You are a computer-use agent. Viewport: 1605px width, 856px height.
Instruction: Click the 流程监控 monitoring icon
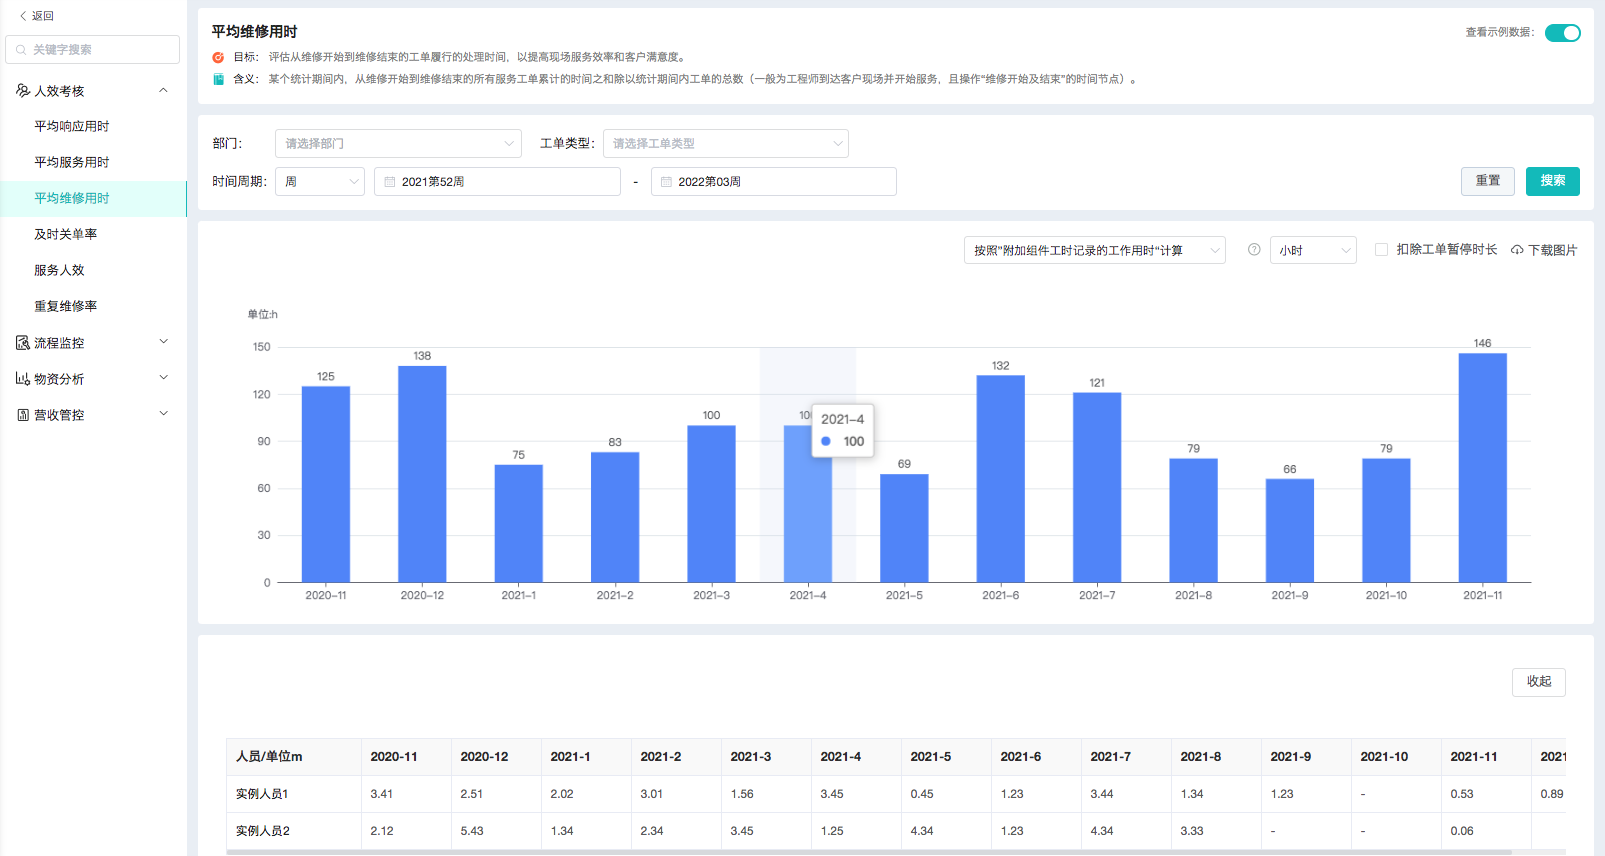[23, 343]
